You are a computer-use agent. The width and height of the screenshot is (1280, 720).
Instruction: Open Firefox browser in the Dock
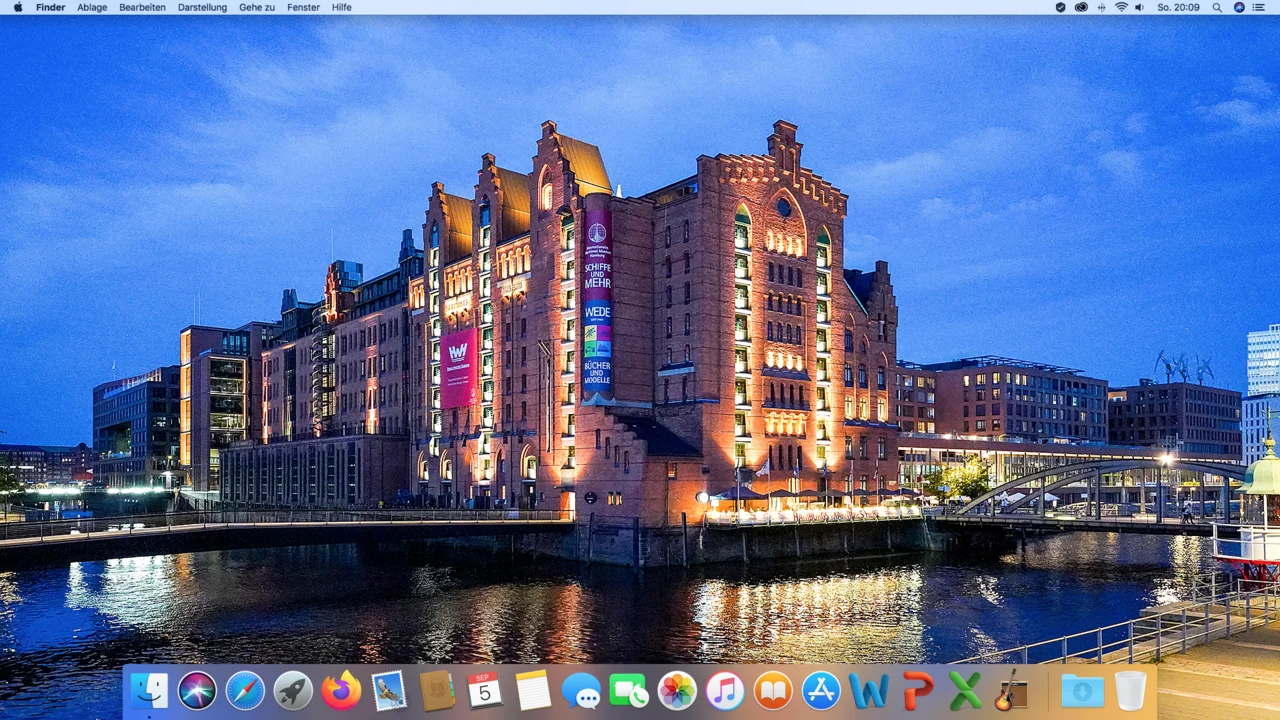click(341, 691)
